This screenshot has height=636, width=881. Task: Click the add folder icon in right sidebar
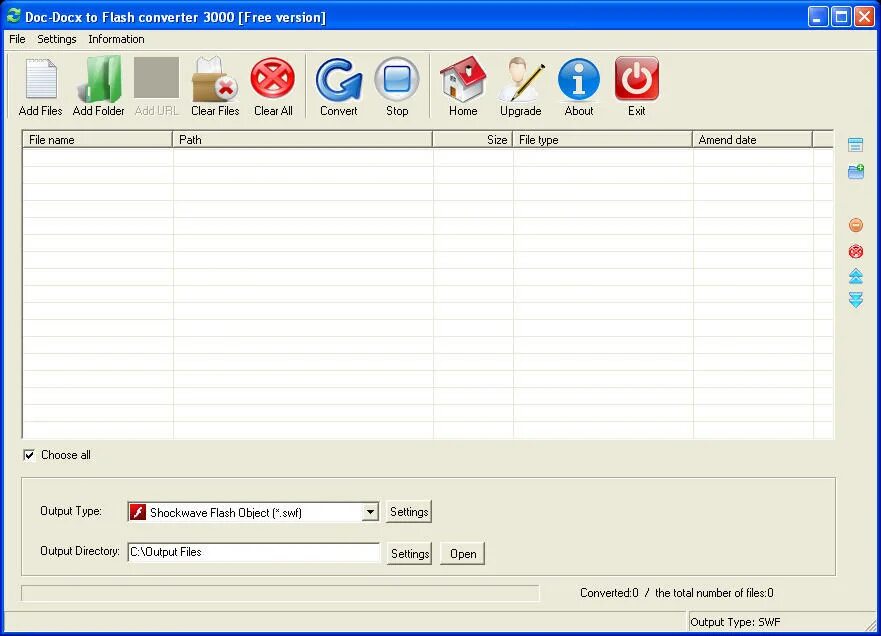[x=856, y=171]
